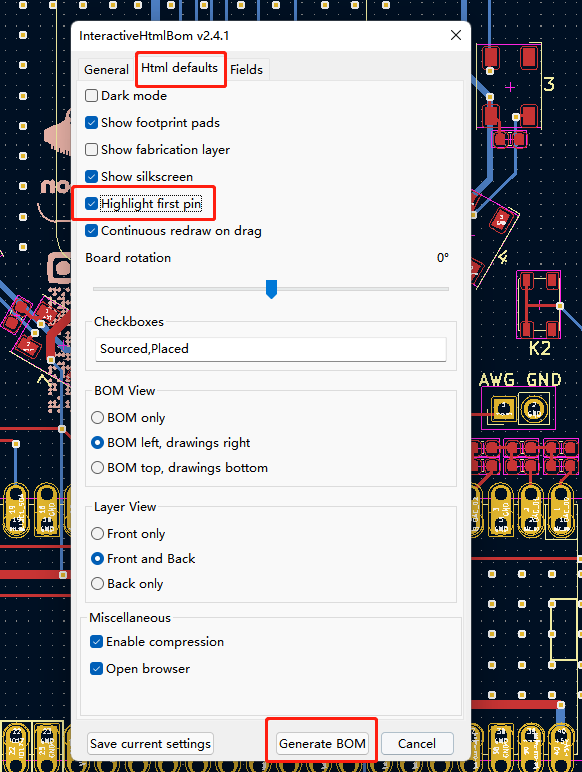Viewport: 582px width, 772px height.
Task: Uncheck Show footprint pads
Action: tap(92, 123)
